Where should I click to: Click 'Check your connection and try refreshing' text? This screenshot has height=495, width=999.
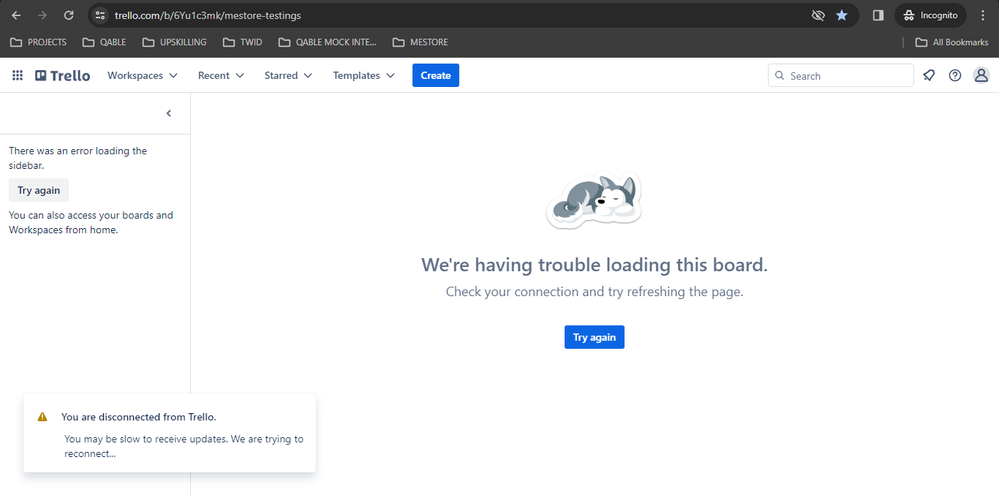594,292
